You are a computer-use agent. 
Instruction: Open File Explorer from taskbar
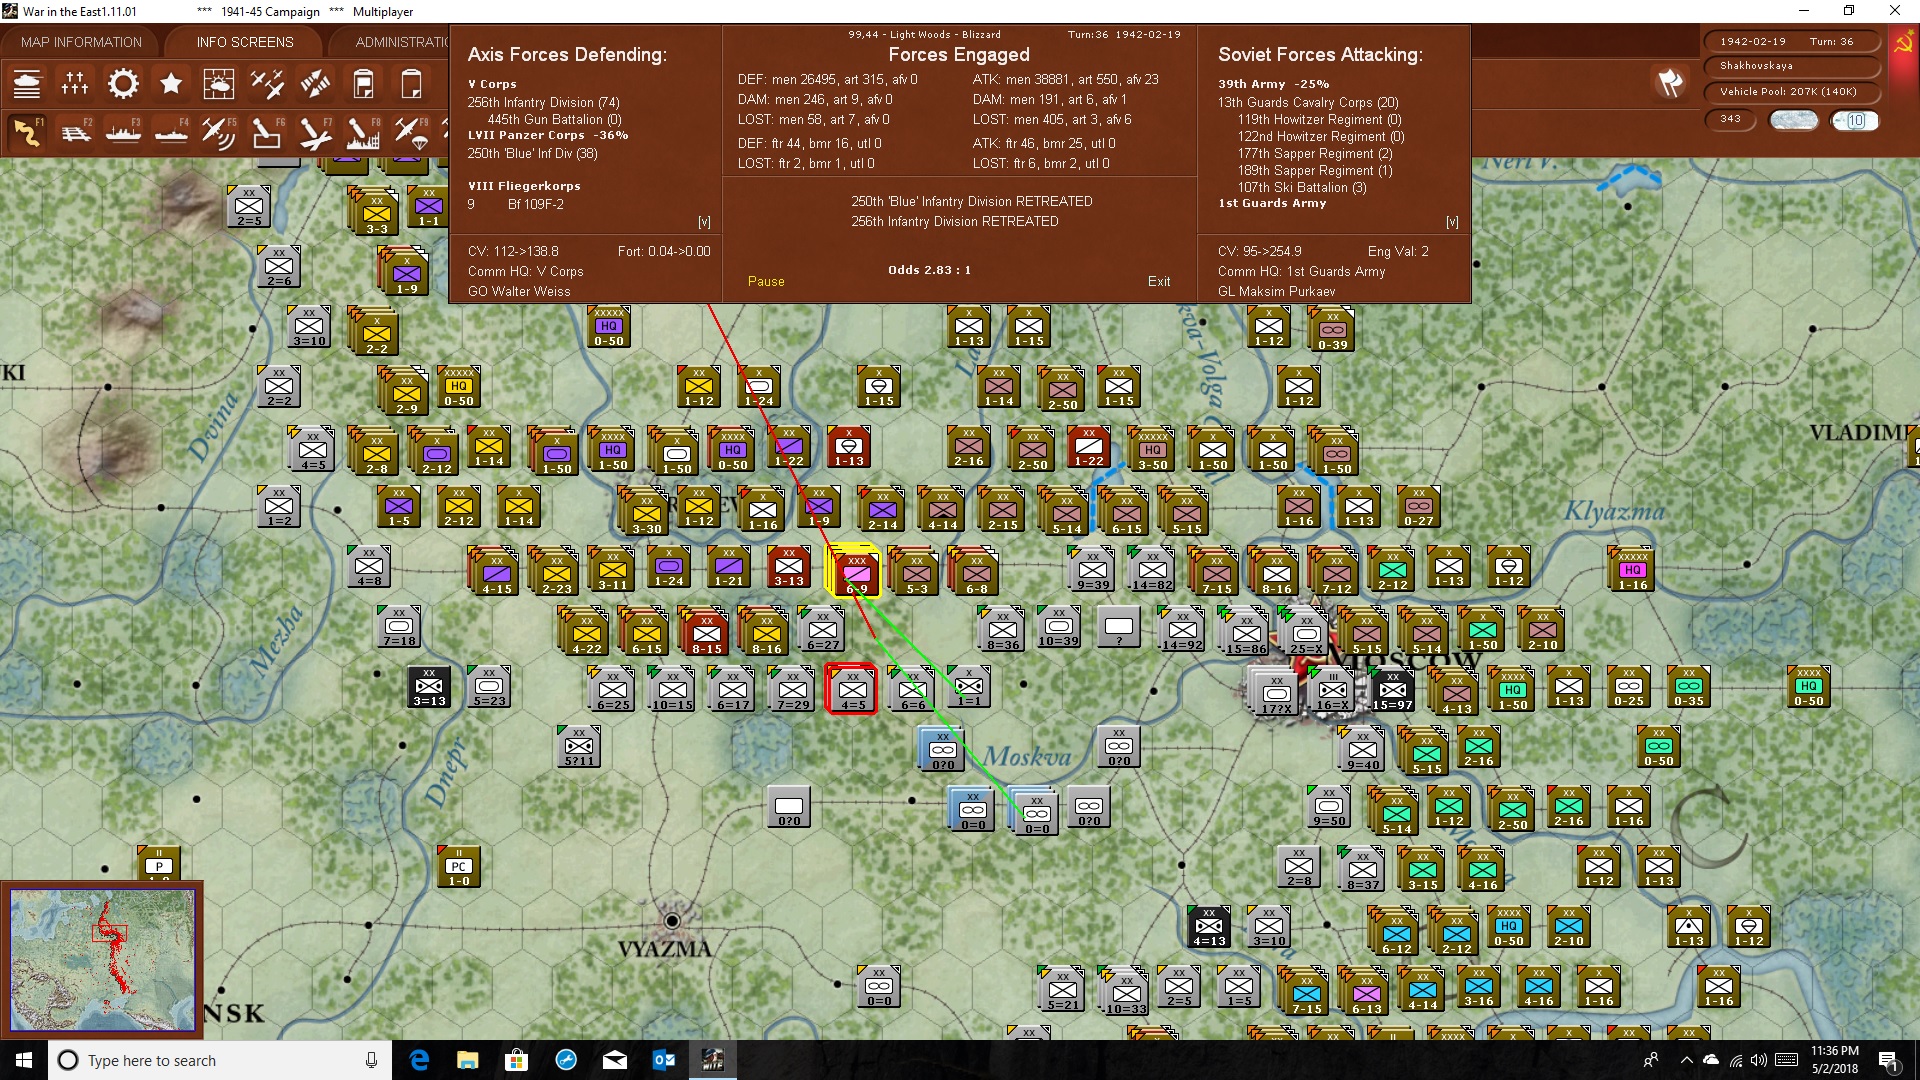point(467,1060)
